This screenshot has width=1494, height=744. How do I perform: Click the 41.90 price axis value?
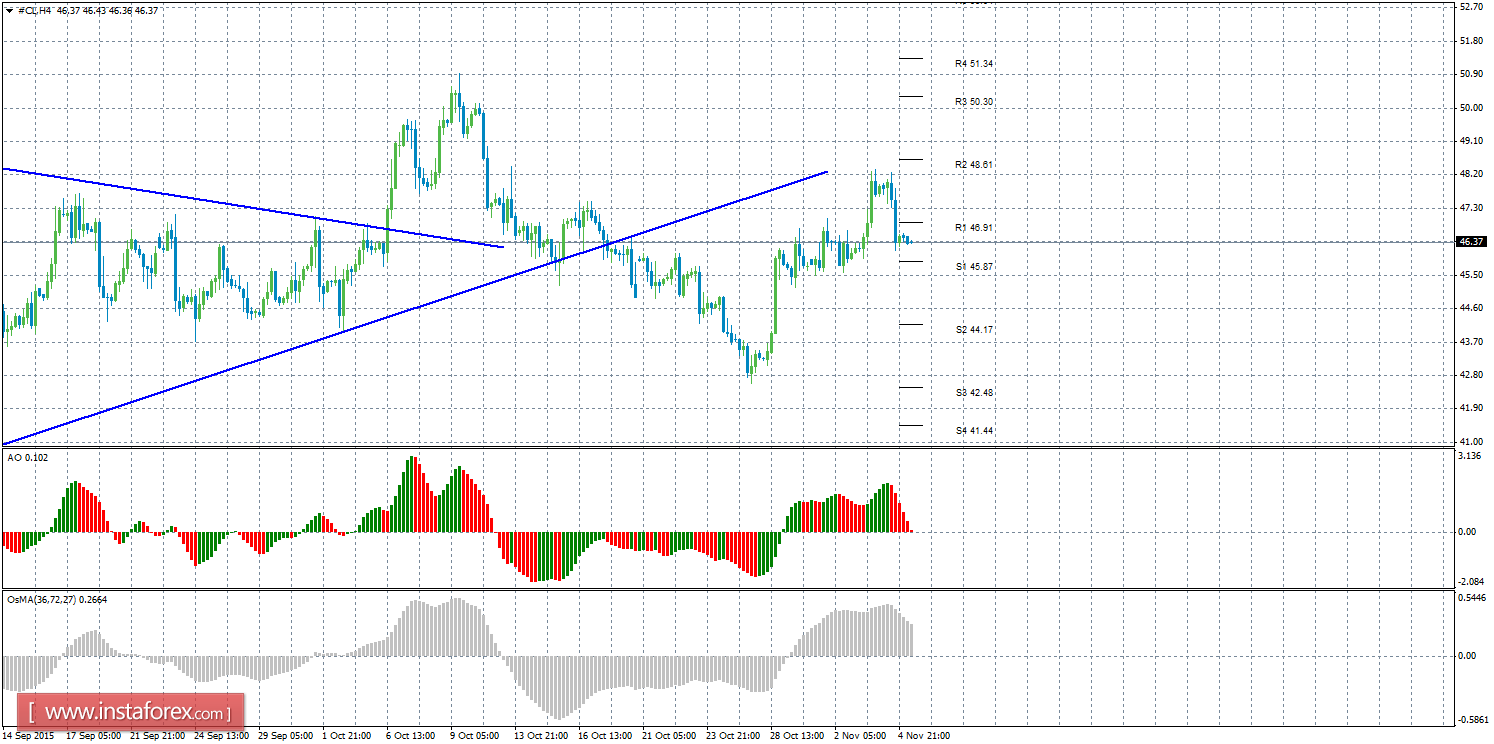tap(1470, 408)
